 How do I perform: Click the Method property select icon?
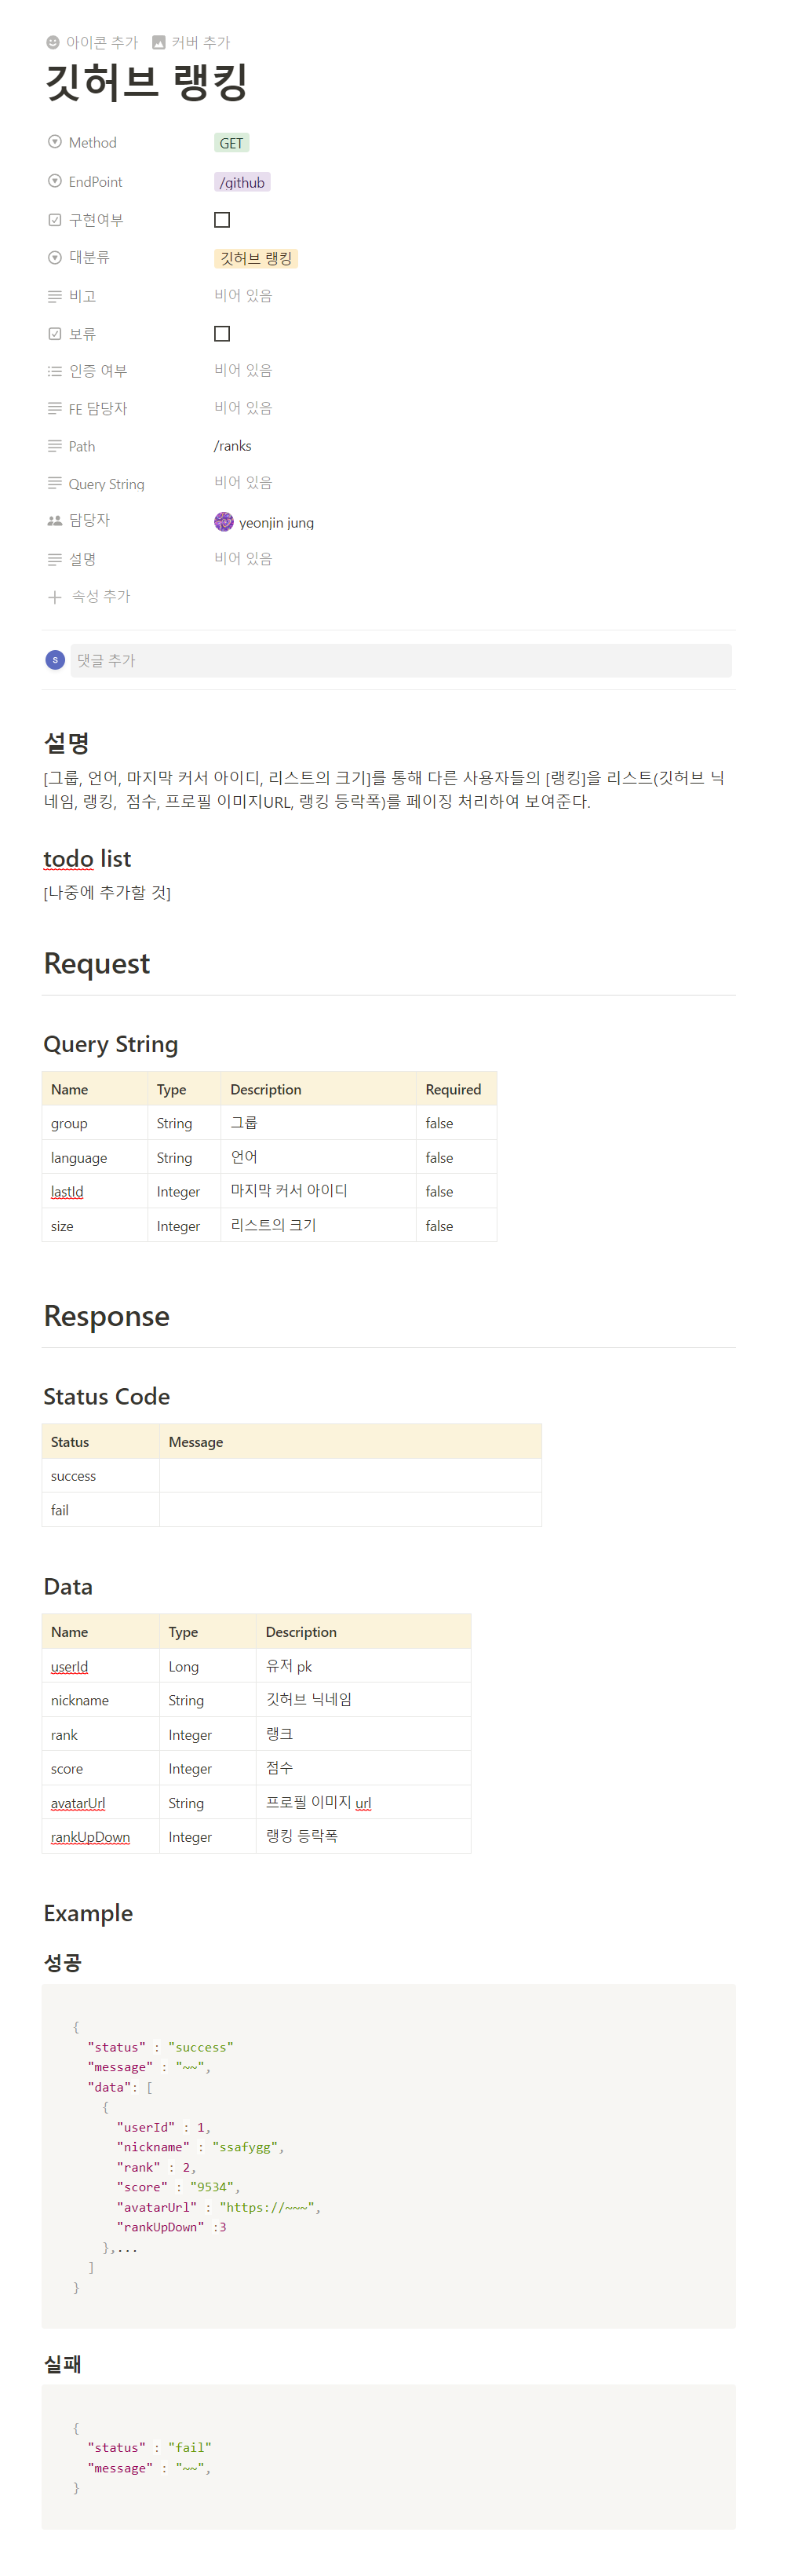(55, 142)
